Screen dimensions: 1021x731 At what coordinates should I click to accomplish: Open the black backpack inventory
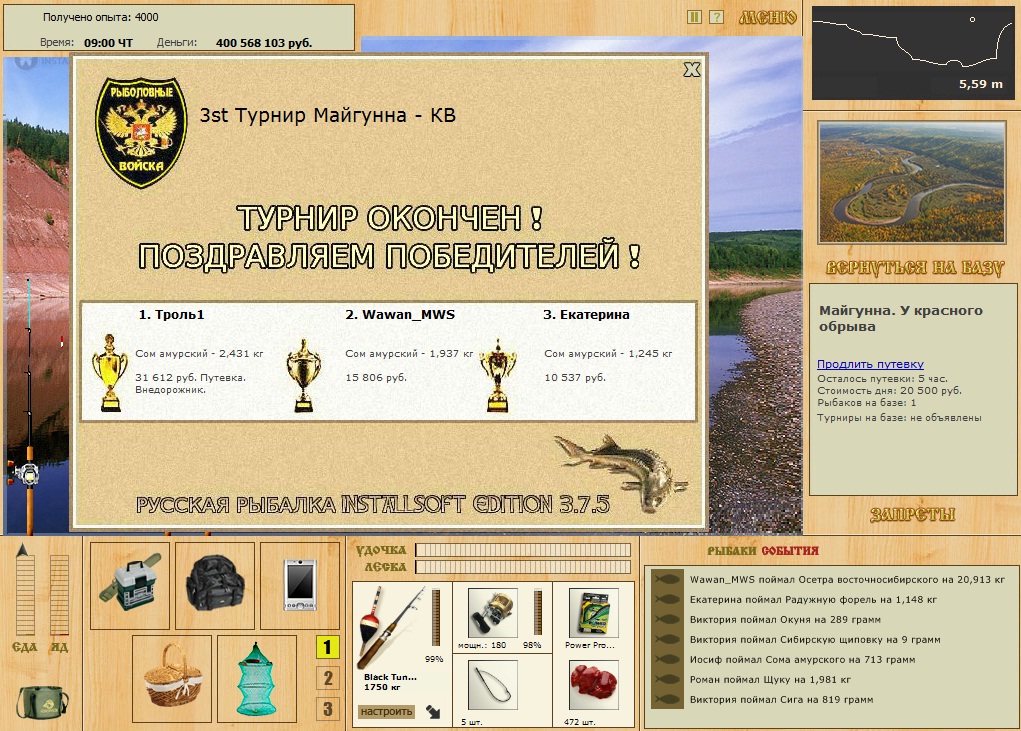(215, 585)
